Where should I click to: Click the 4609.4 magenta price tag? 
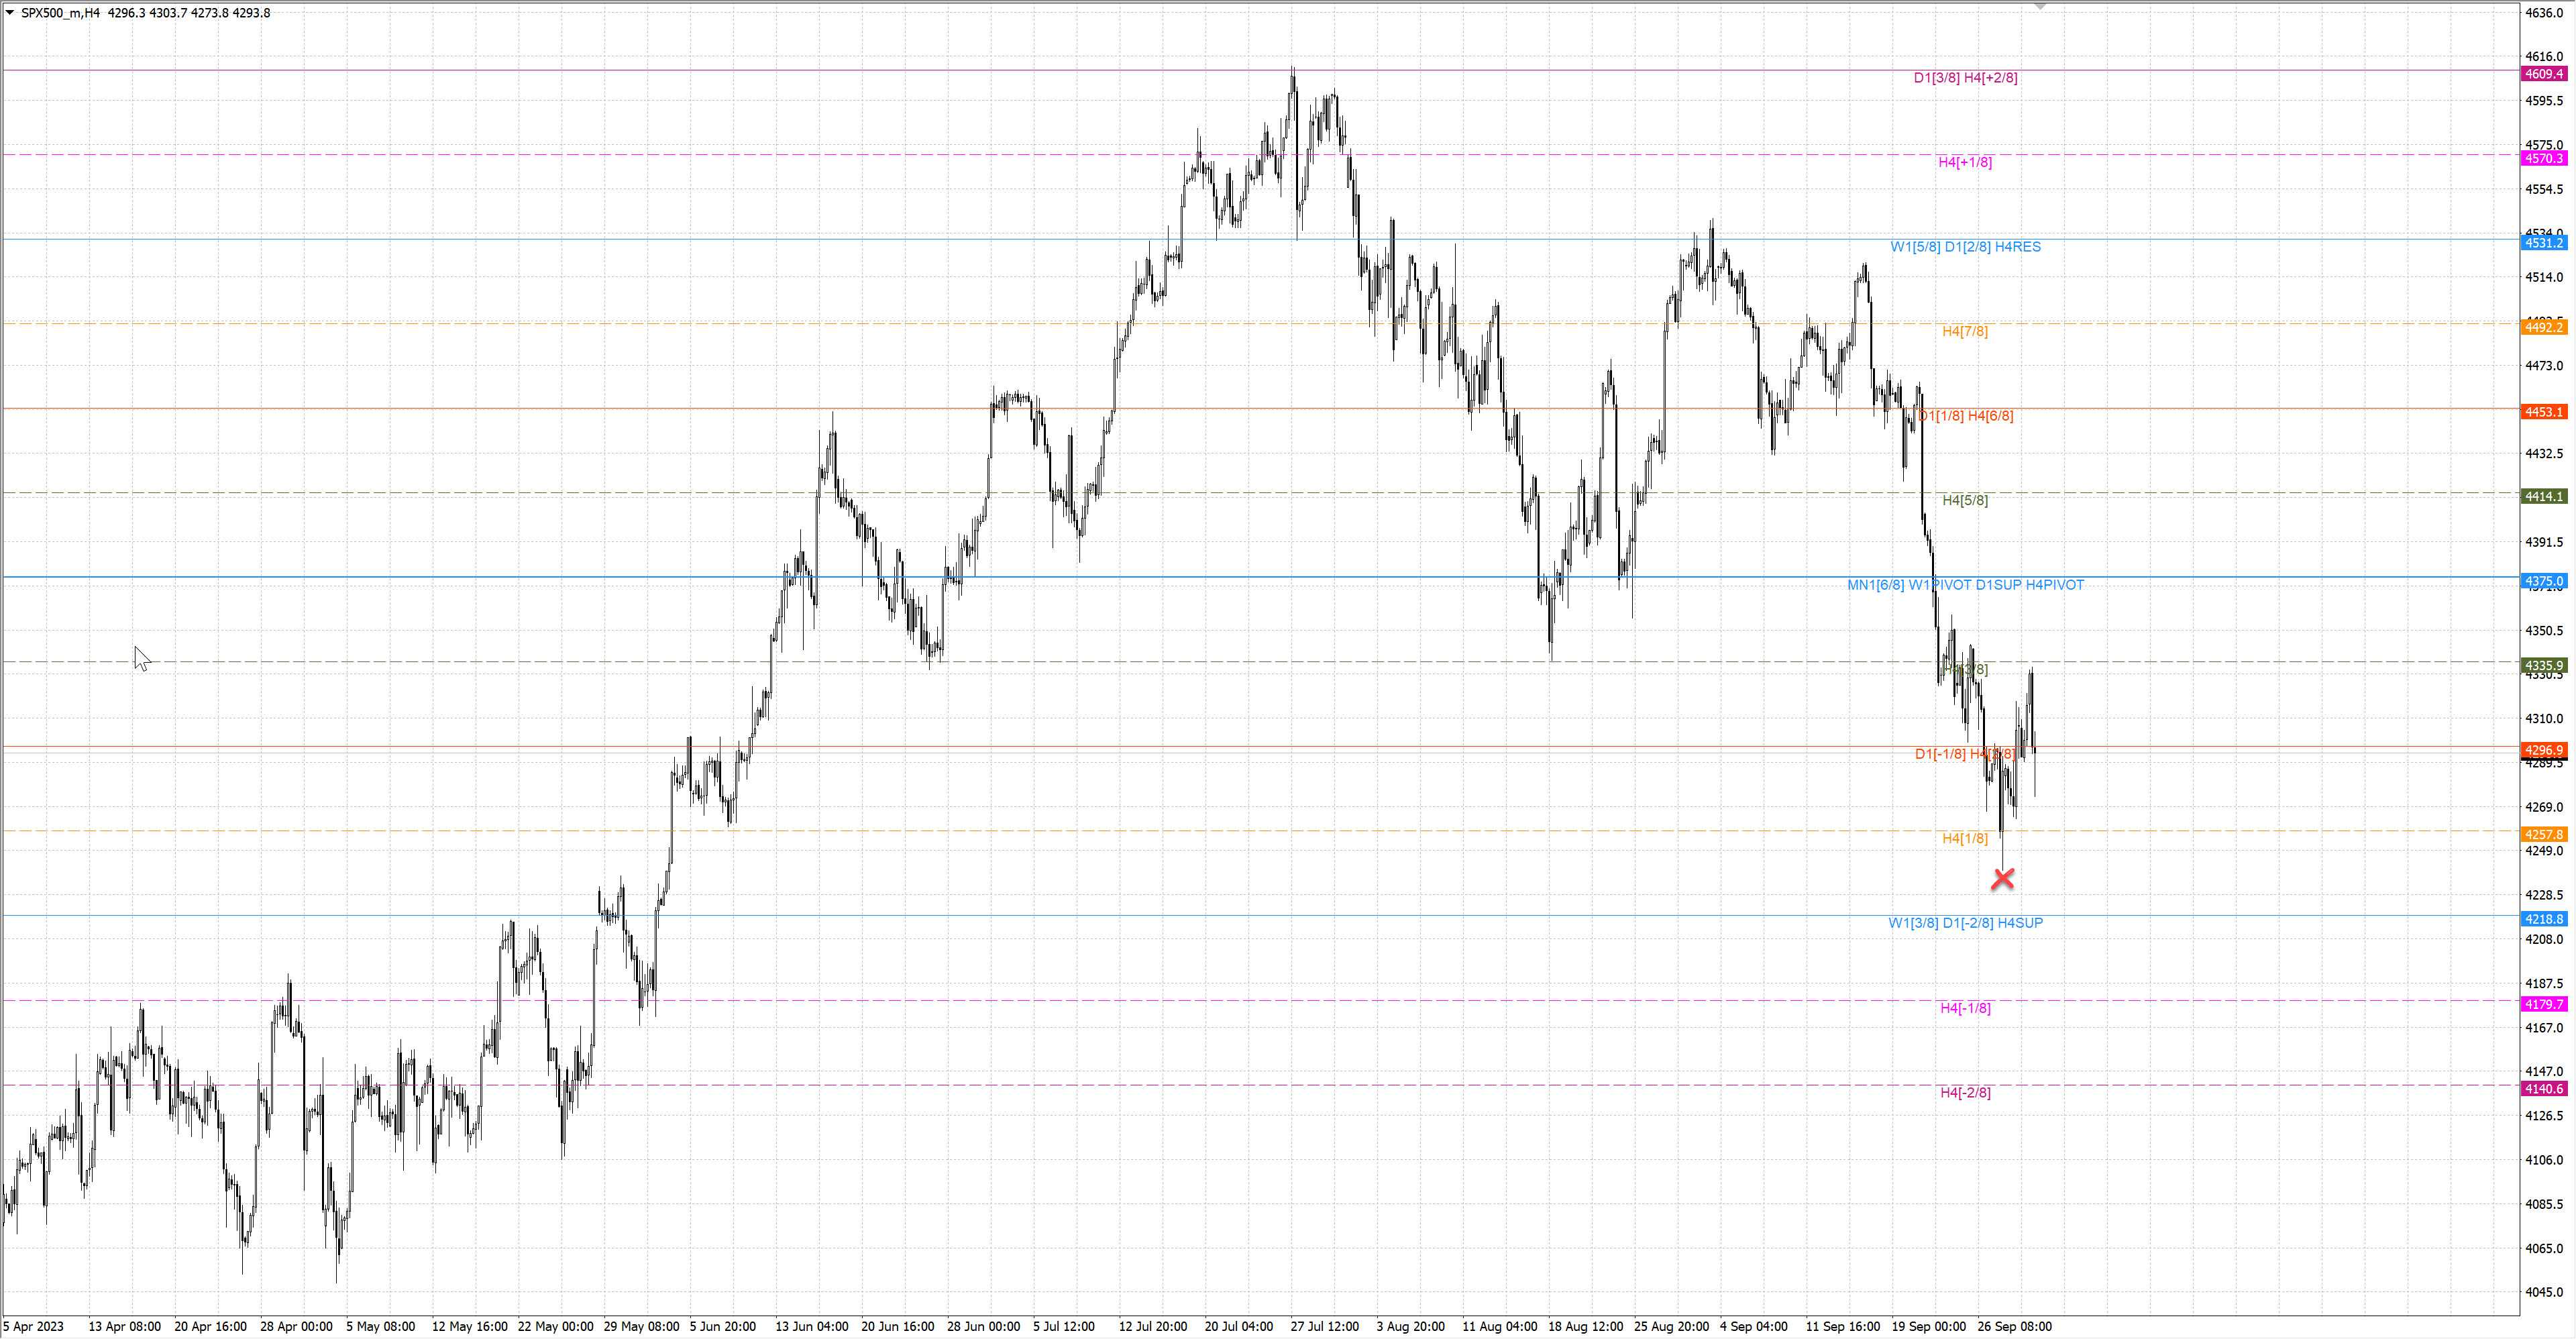point(2543,74)
